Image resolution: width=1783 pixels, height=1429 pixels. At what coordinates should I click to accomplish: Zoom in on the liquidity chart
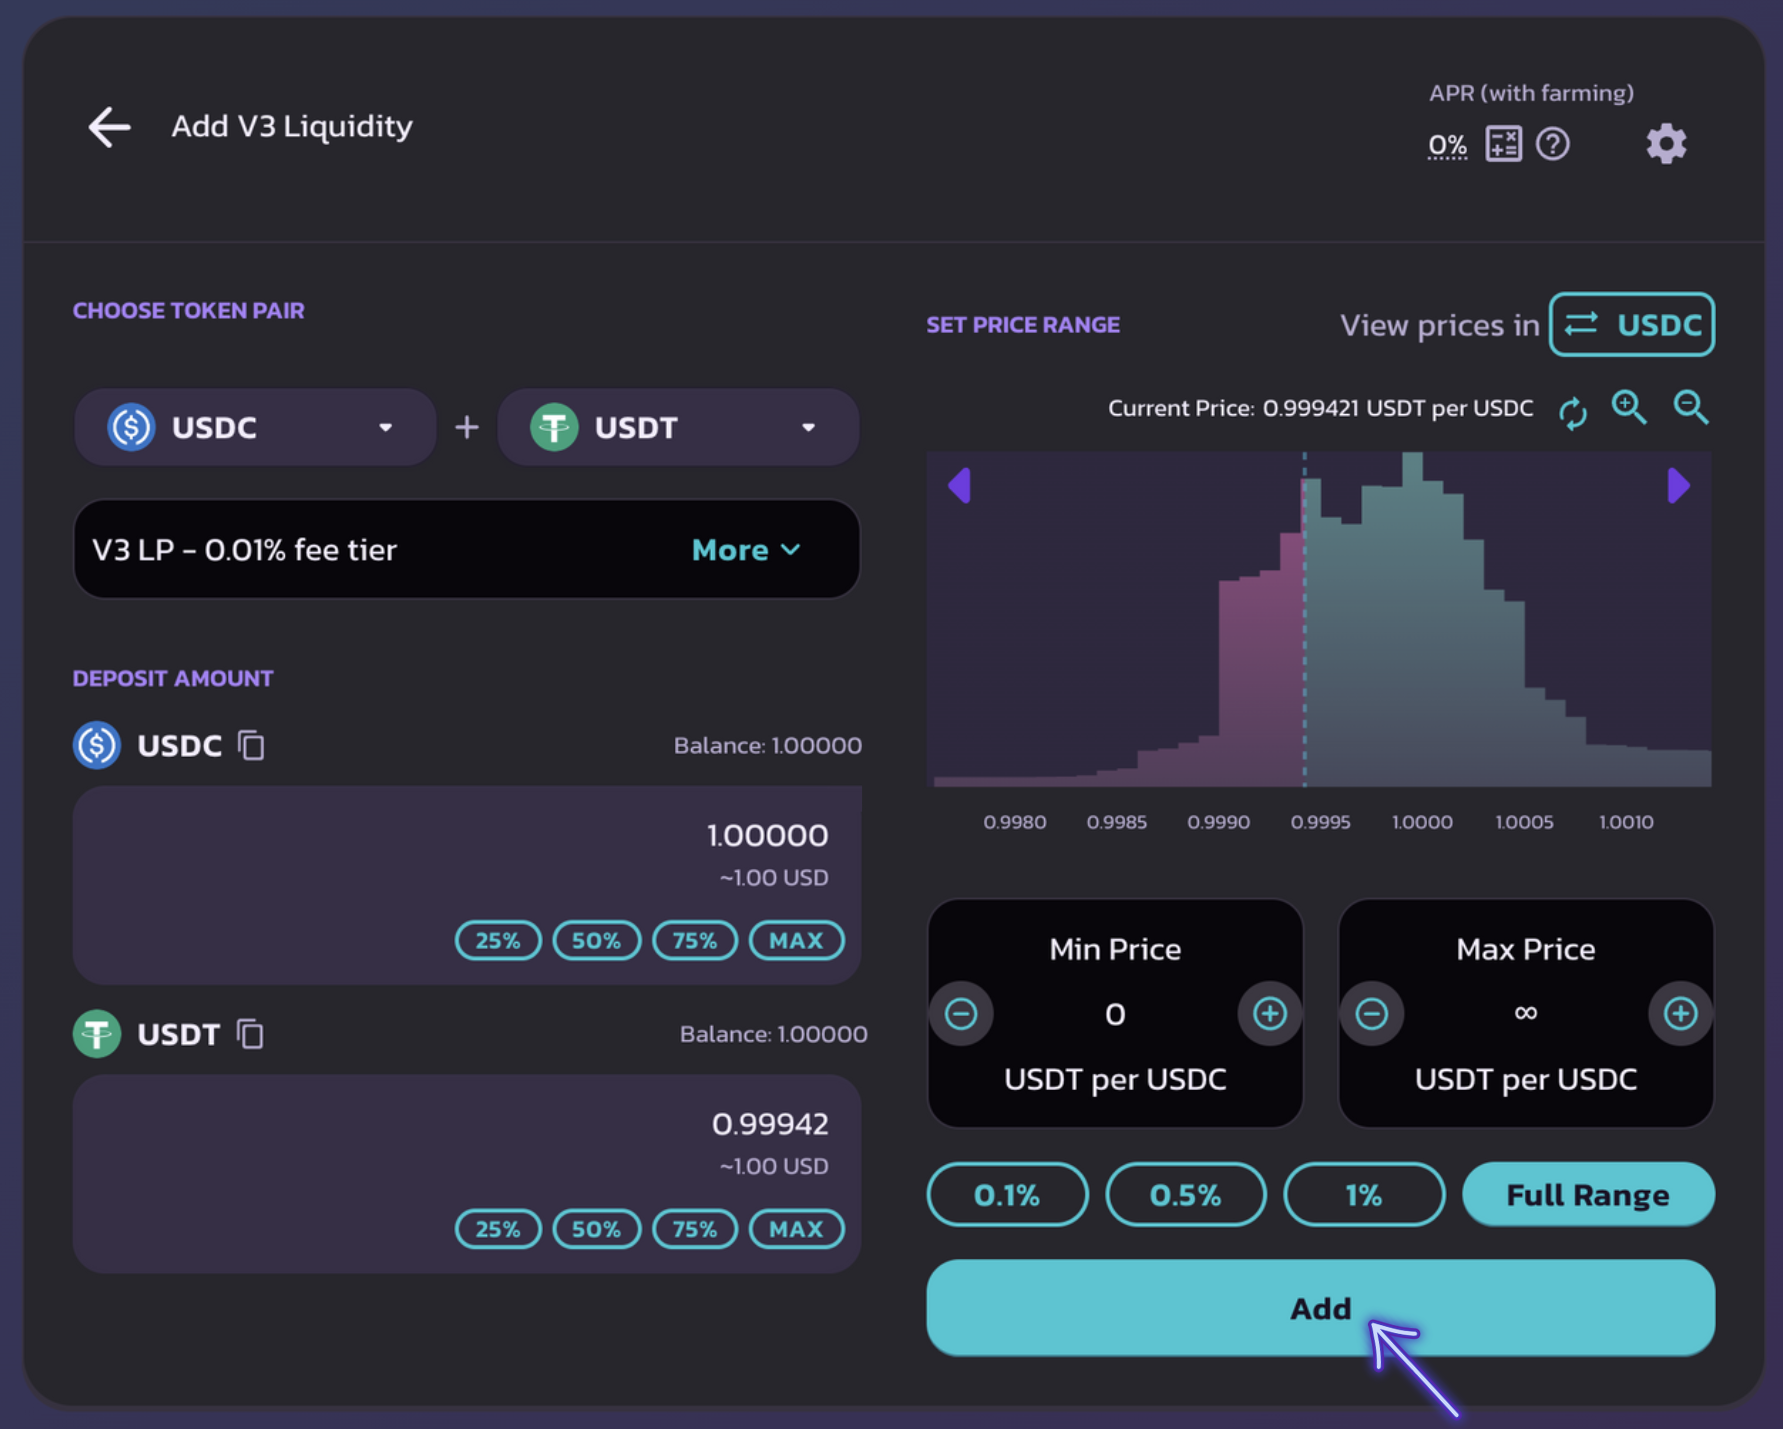pos(1628,408)
